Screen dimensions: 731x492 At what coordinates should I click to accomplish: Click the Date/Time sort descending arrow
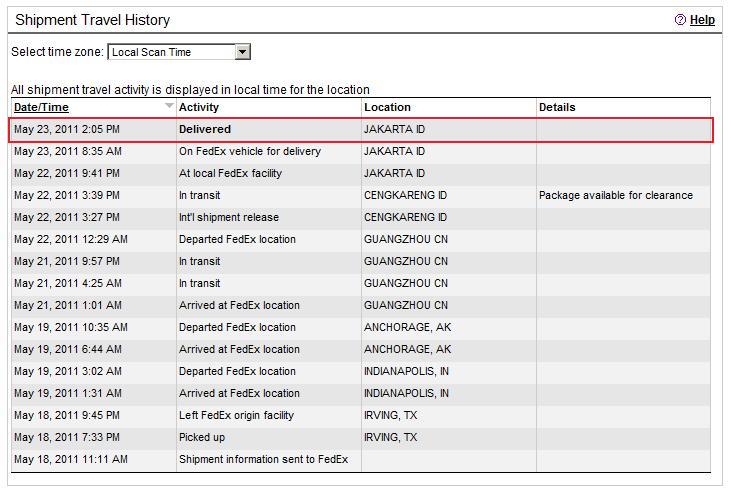[169, 106]
